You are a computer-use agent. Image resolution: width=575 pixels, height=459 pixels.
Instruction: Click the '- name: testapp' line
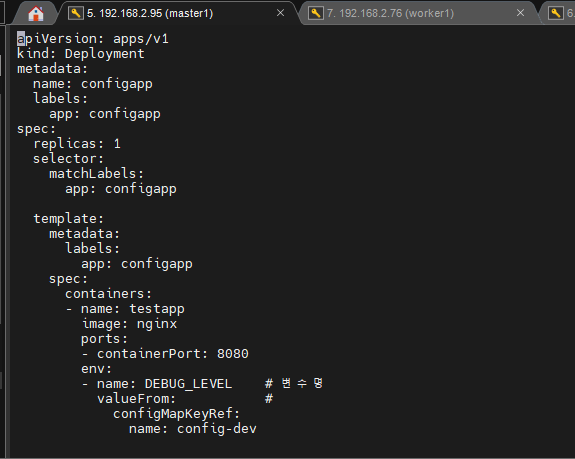point(125,309)
